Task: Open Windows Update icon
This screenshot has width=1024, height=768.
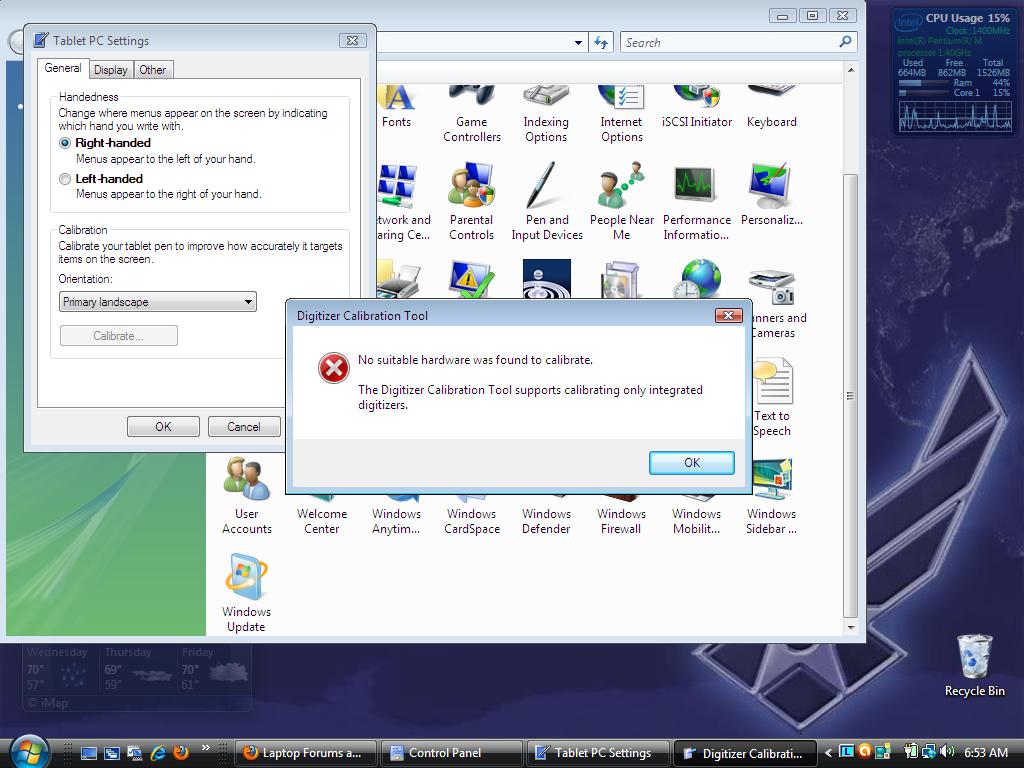Action: click(246, 593)
